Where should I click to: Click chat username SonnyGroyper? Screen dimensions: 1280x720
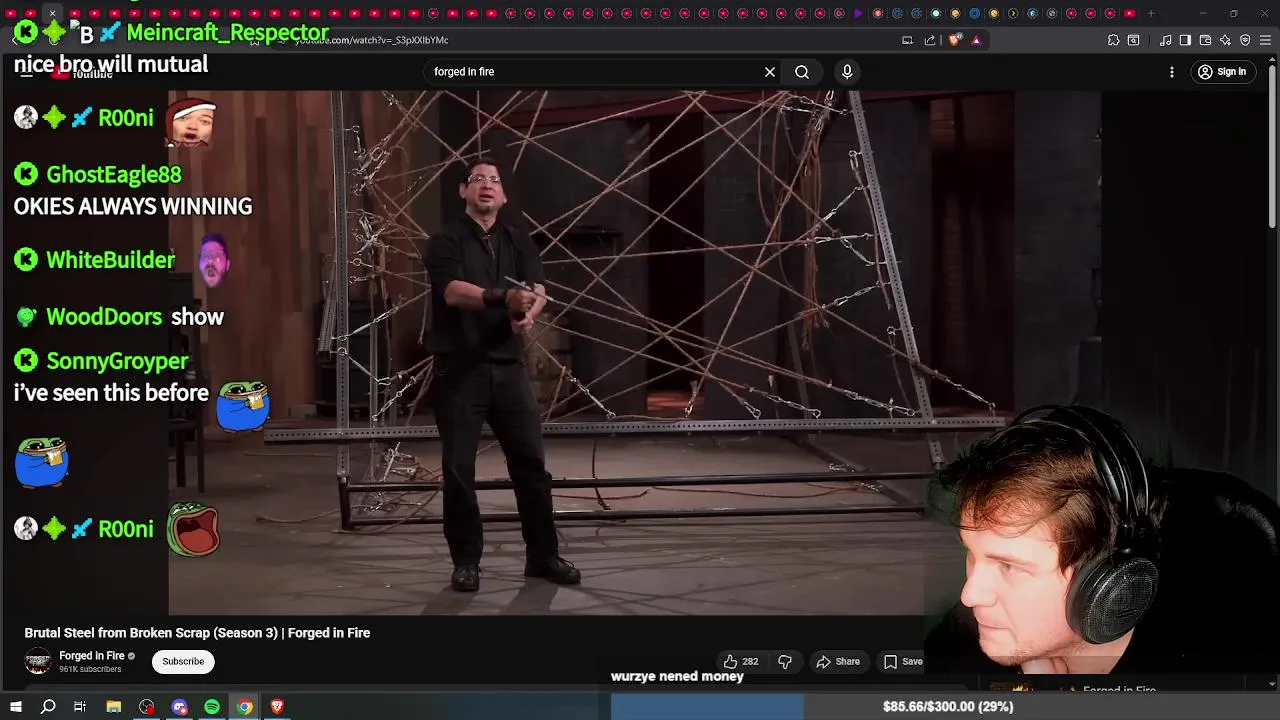coord(117,361)
